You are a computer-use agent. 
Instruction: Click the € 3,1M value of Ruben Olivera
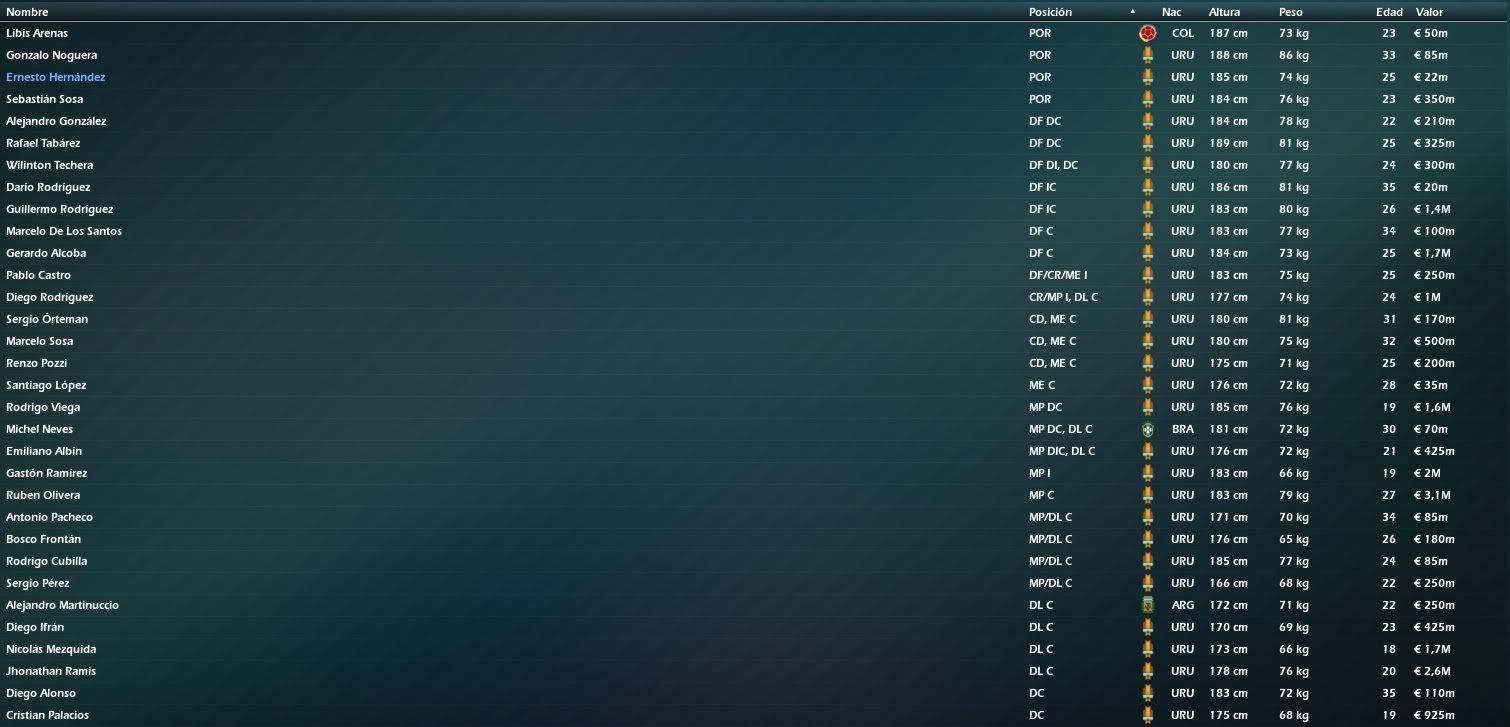pyautogui.click(x=1434, y=495)
